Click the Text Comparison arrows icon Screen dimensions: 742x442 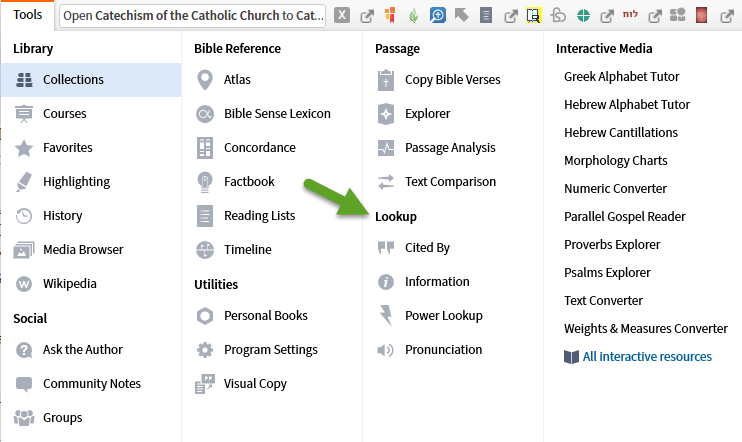pyautogui.click(x=386, y=182)
